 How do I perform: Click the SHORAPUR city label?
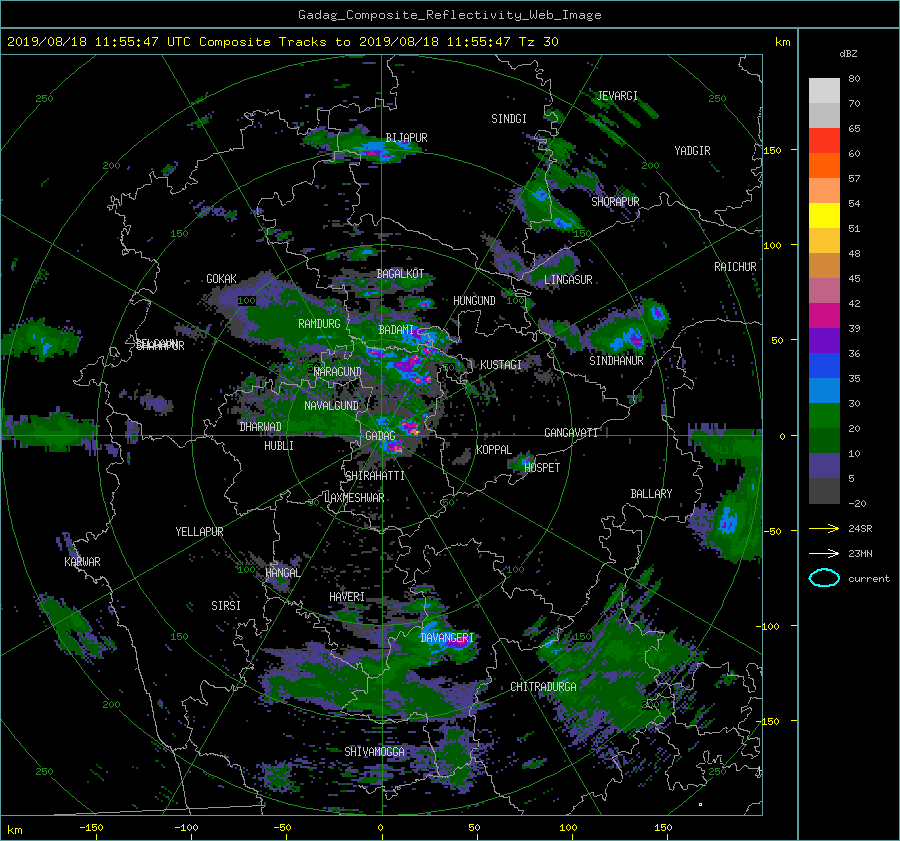coord(615,202)
